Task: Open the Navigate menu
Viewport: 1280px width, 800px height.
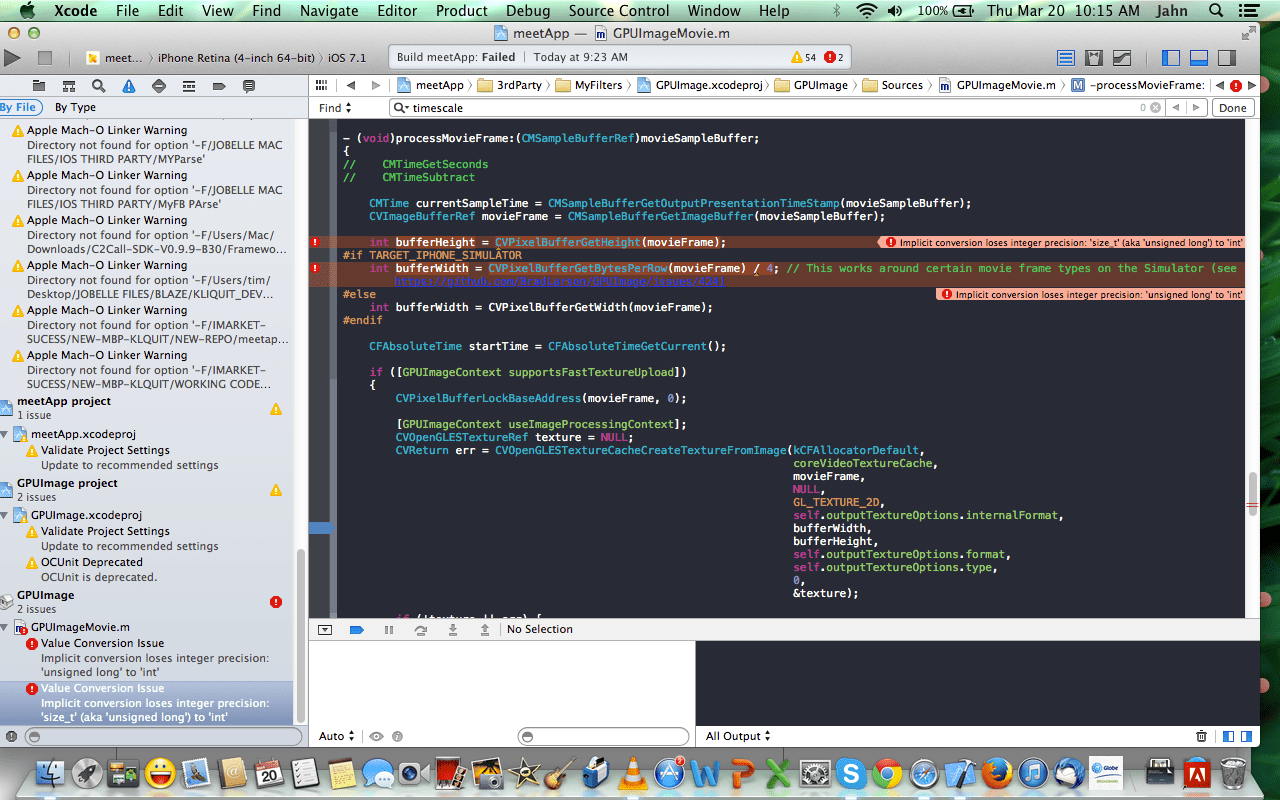Action: [x=329, y=11]
